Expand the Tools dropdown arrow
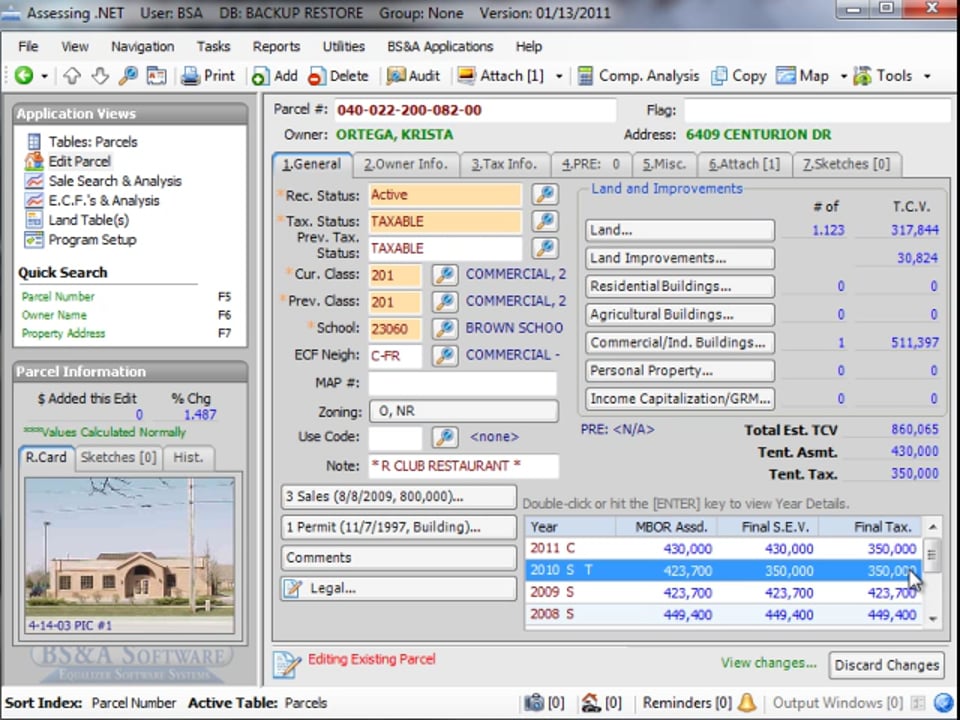This screenshot has height=720, width=960. (x=927, y=76)
